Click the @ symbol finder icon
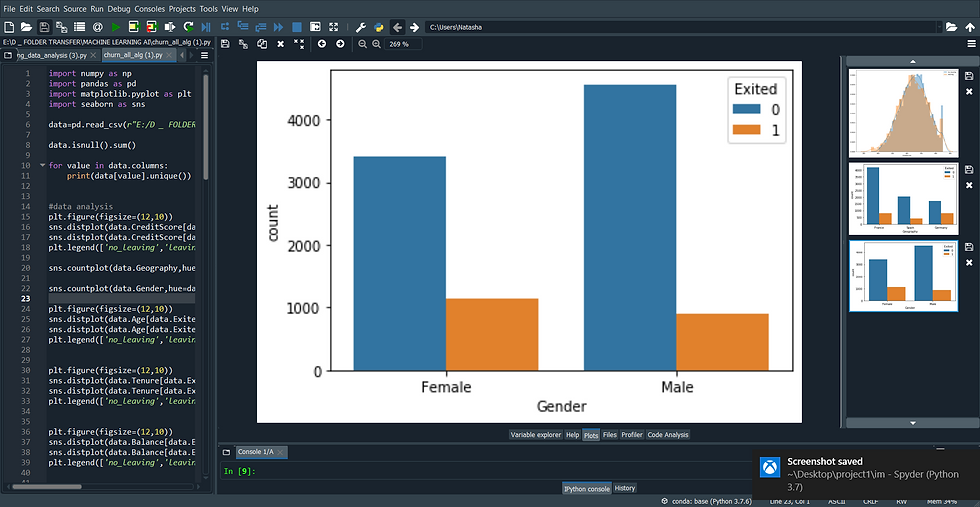Viewport: 980px width, 507px height. tap(98, 27)
